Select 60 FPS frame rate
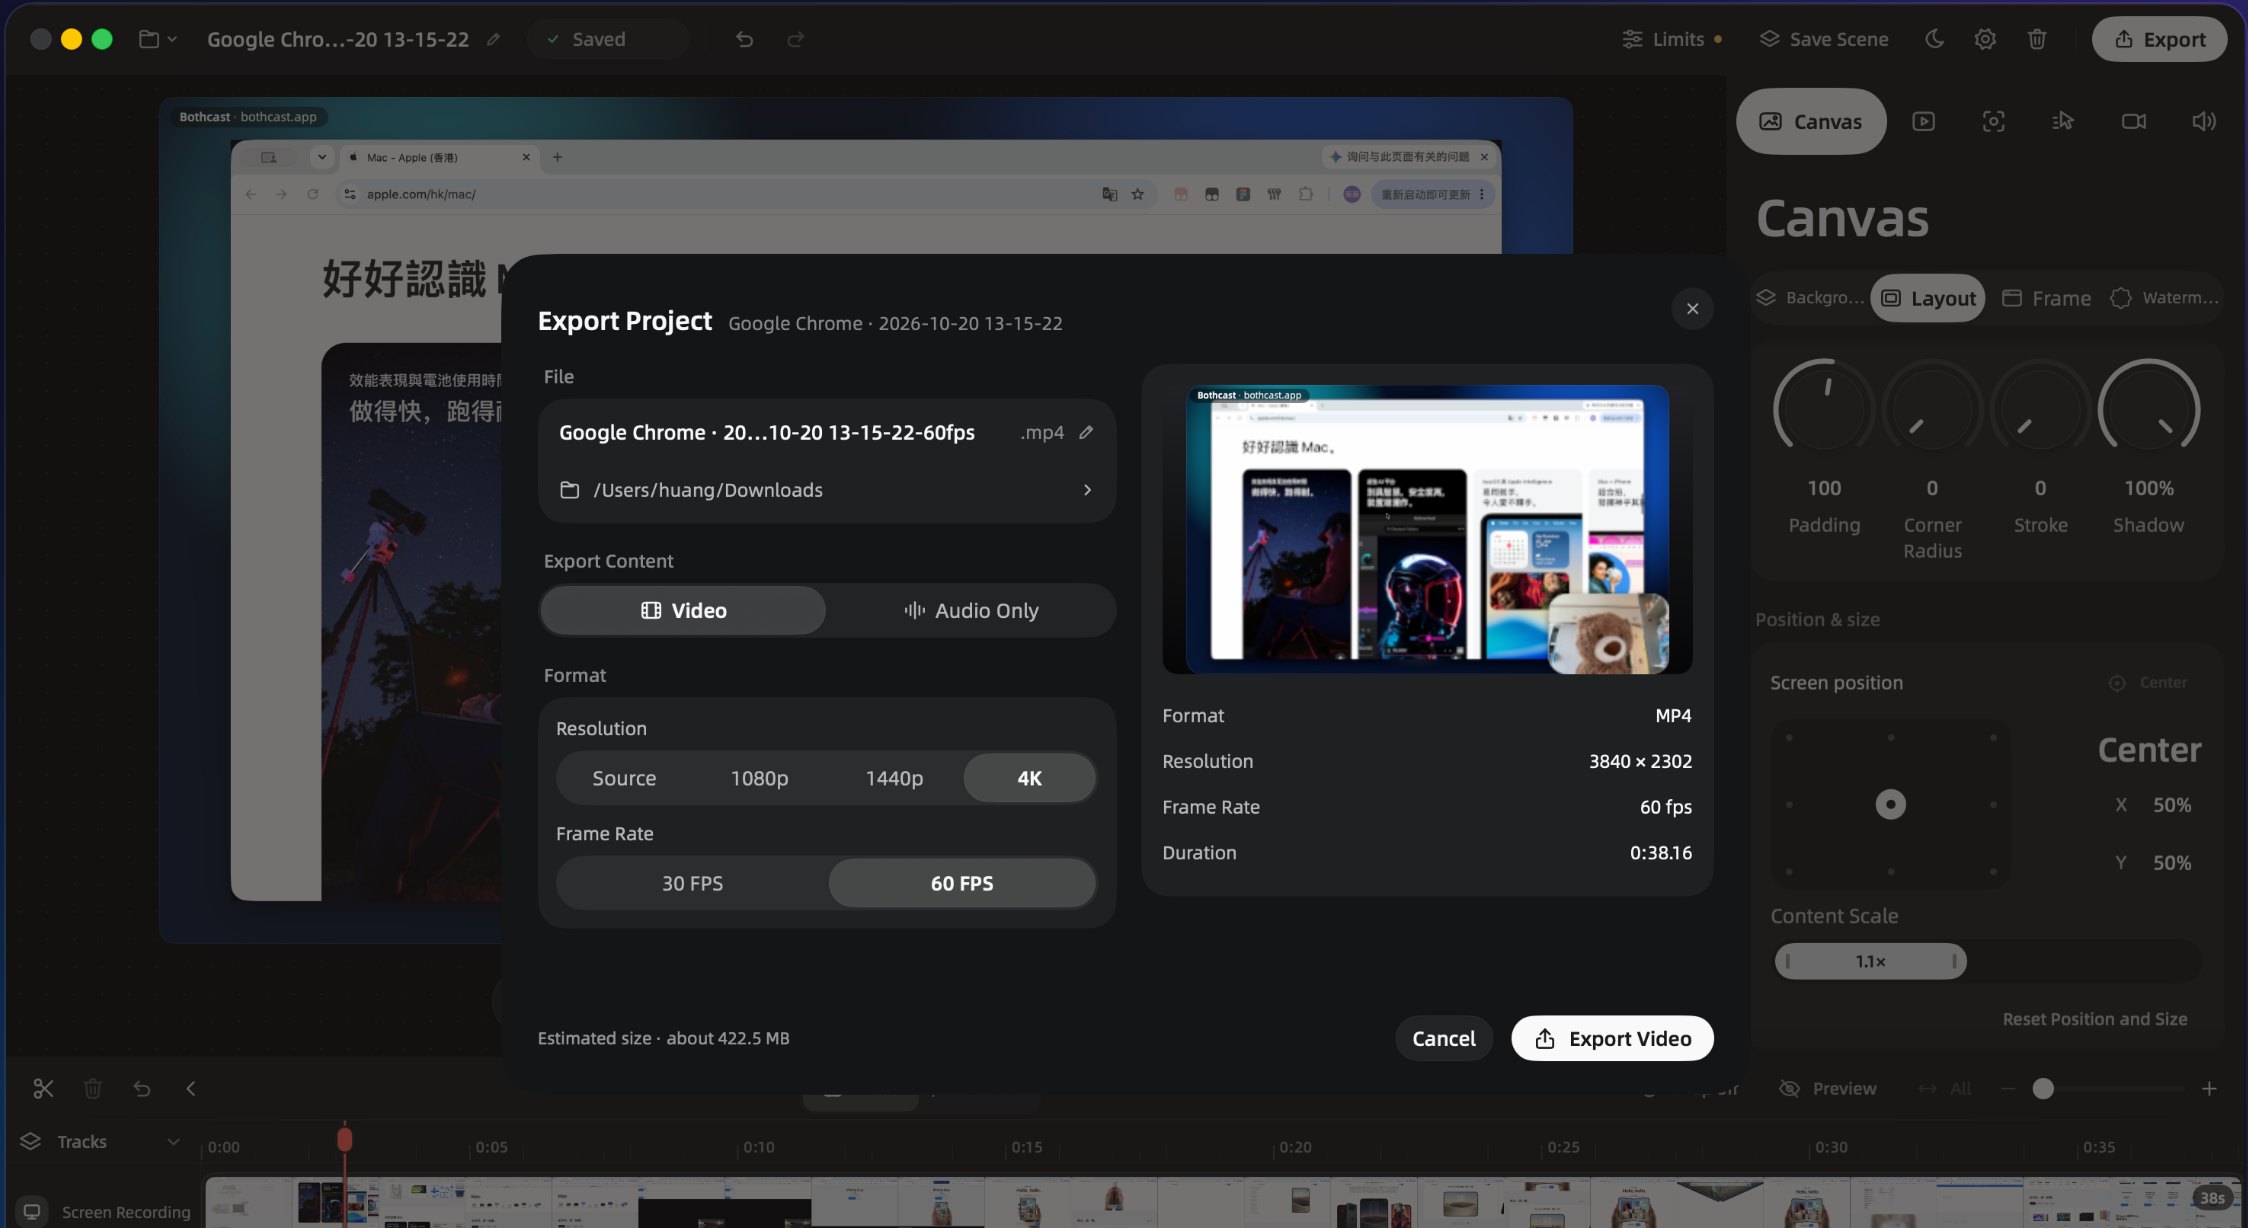 click(x=962, y=883)
